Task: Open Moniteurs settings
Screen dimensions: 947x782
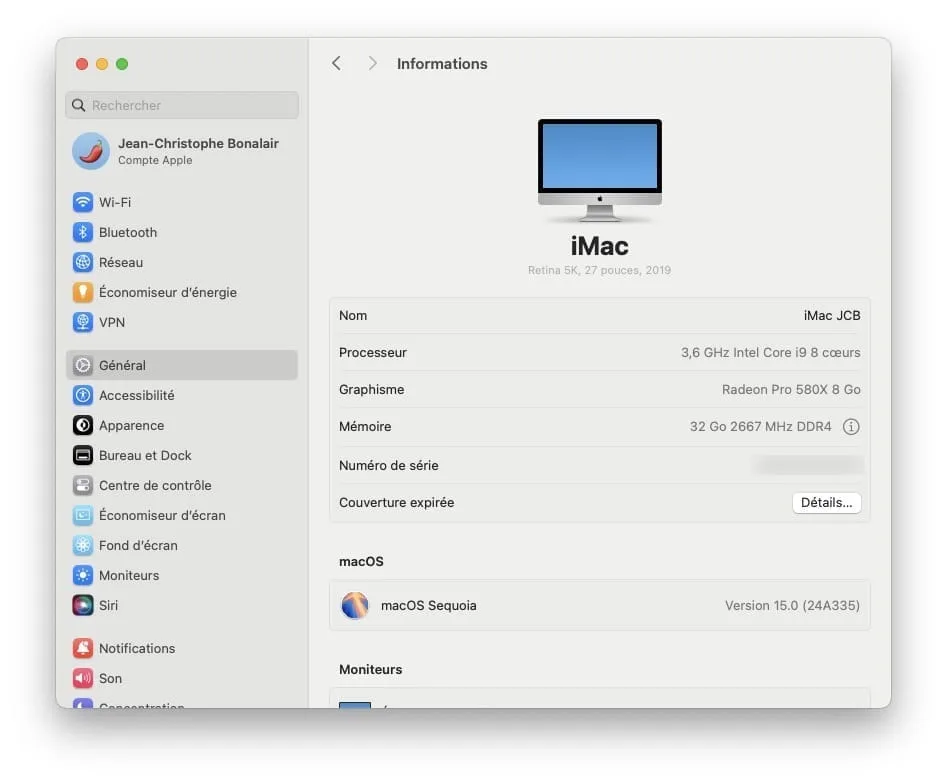Action: coord(129,575)
